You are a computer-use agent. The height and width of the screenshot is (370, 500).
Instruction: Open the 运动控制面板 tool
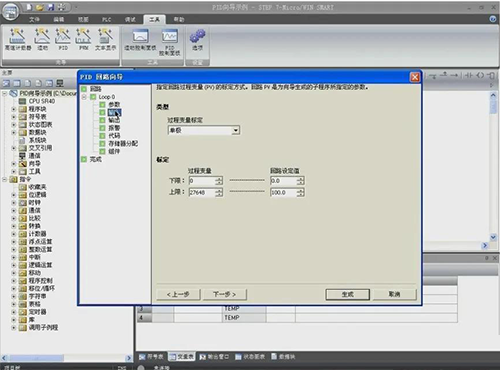pyautogui.click(x=140, y=40)
